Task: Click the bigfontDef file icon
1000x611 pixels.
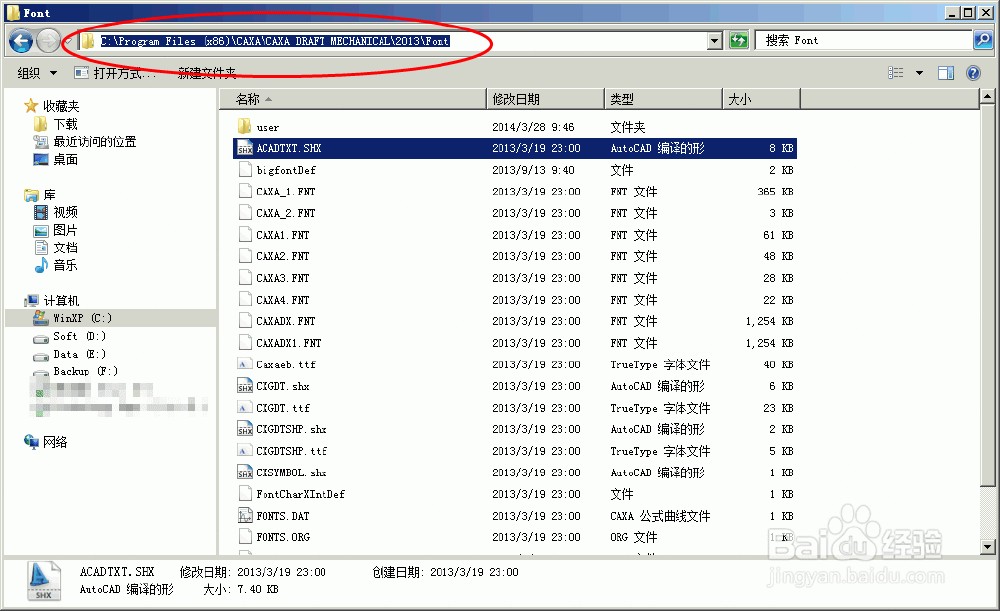Action: point(245,170)
